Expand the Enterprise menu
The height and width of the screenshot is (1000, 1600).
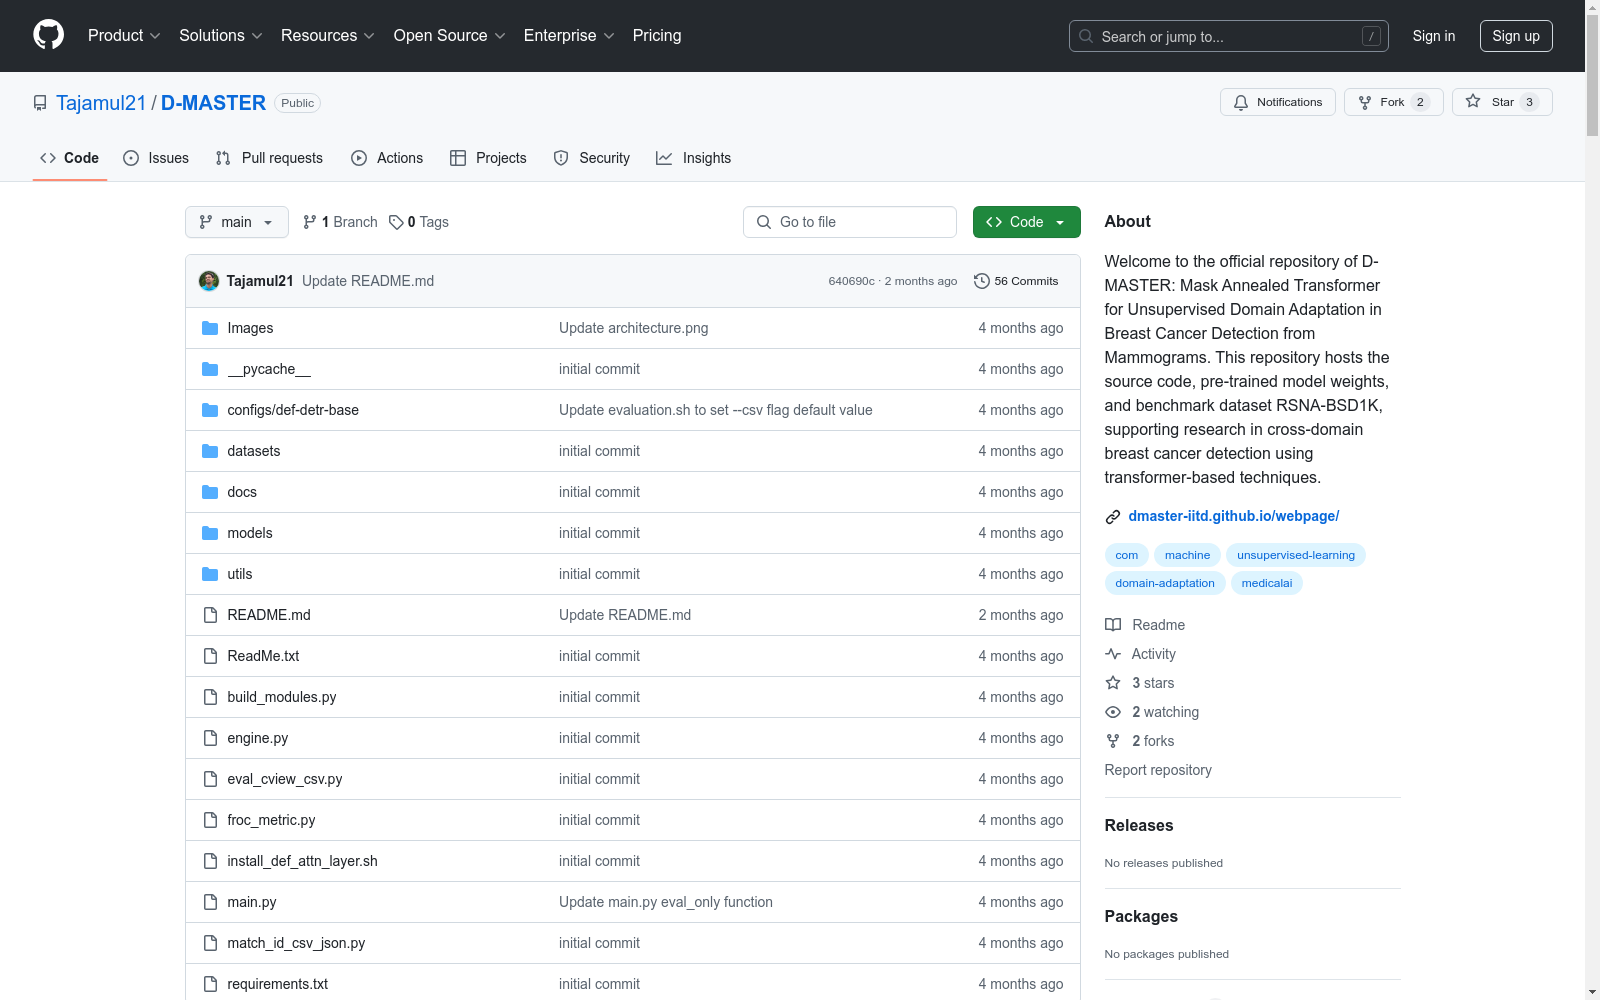(569, 35)
